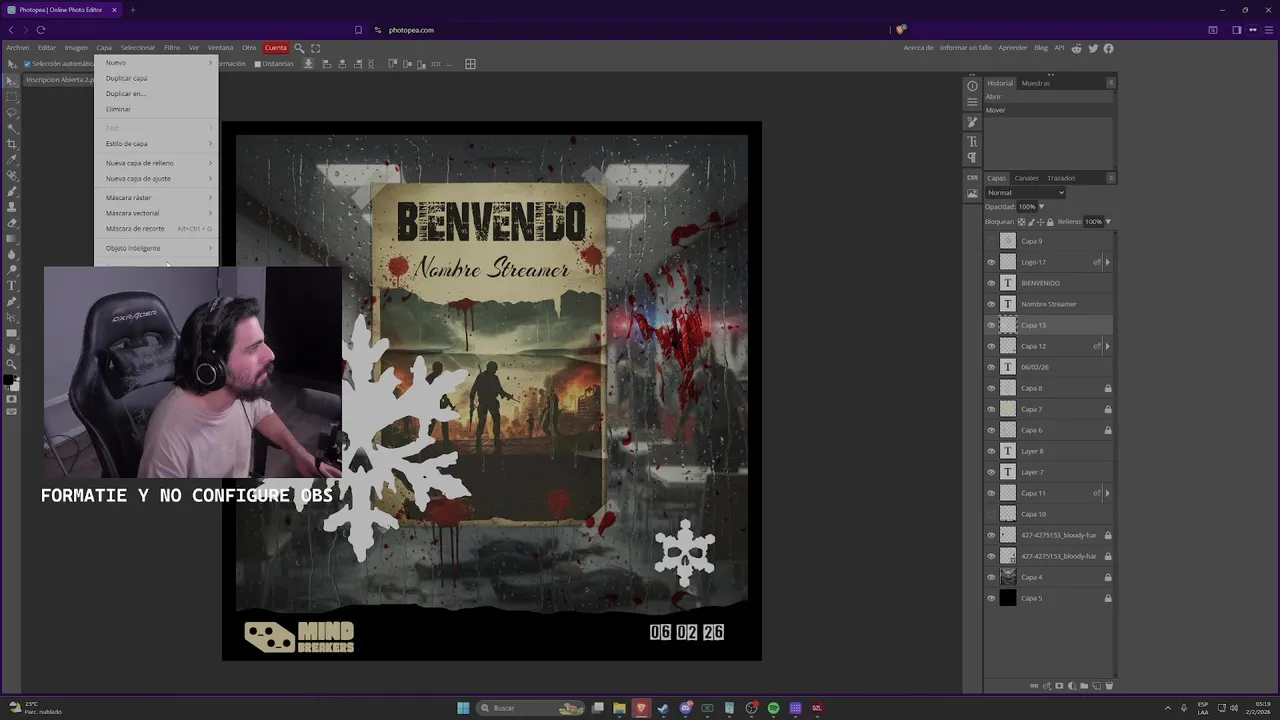Viewport: 1280px width, 720px height.
Task: Select the Pen tool
Action: [x=12, y=301]
